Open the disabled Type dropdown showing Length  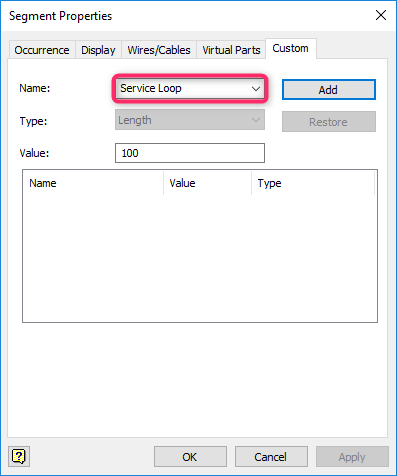(x=190, y=120)
